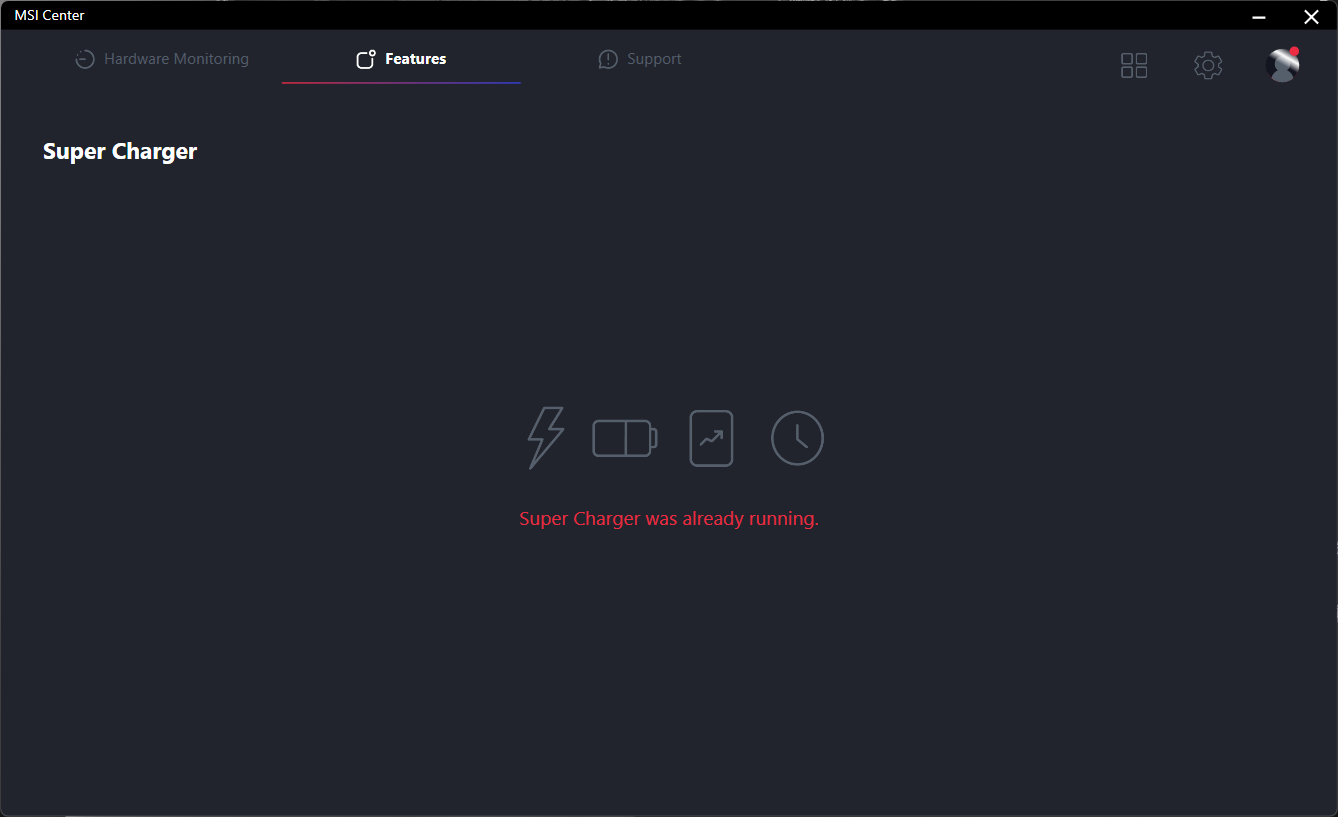Minimize the MSI Center window
1338x817 pixels.
(x=1261, y=16)
